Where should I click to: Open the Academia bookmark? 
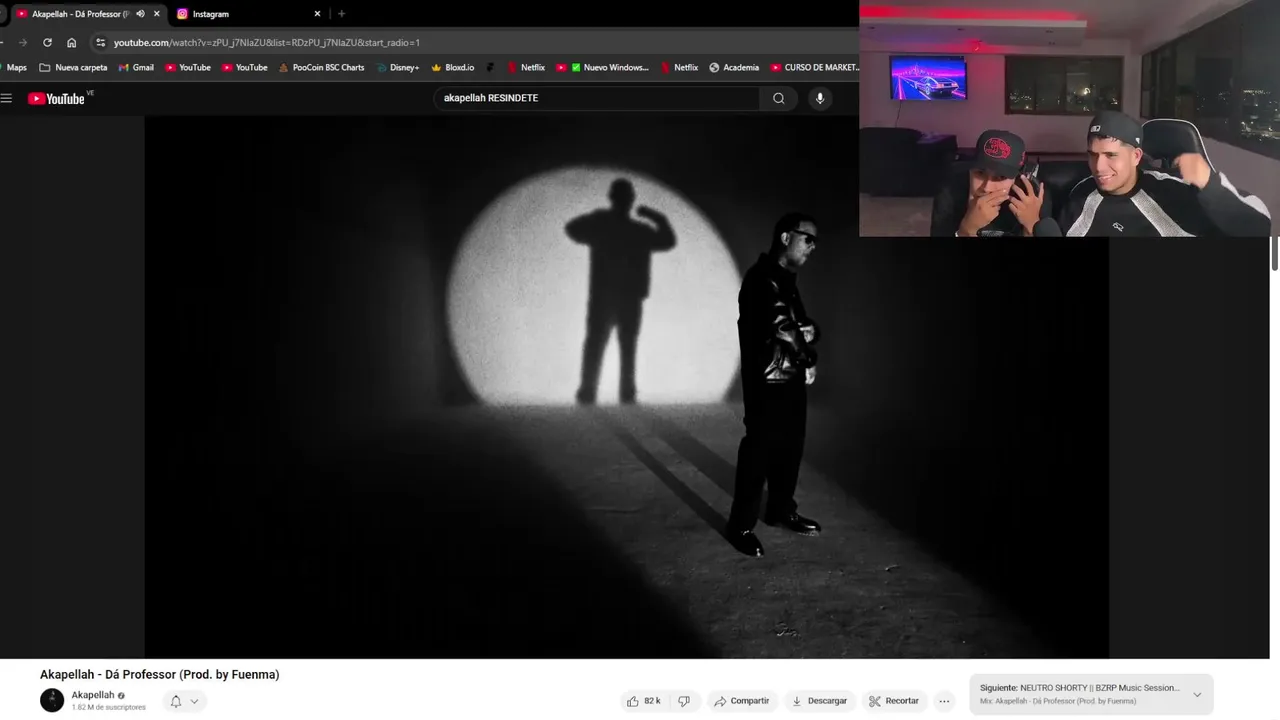(x=734, y=68)
